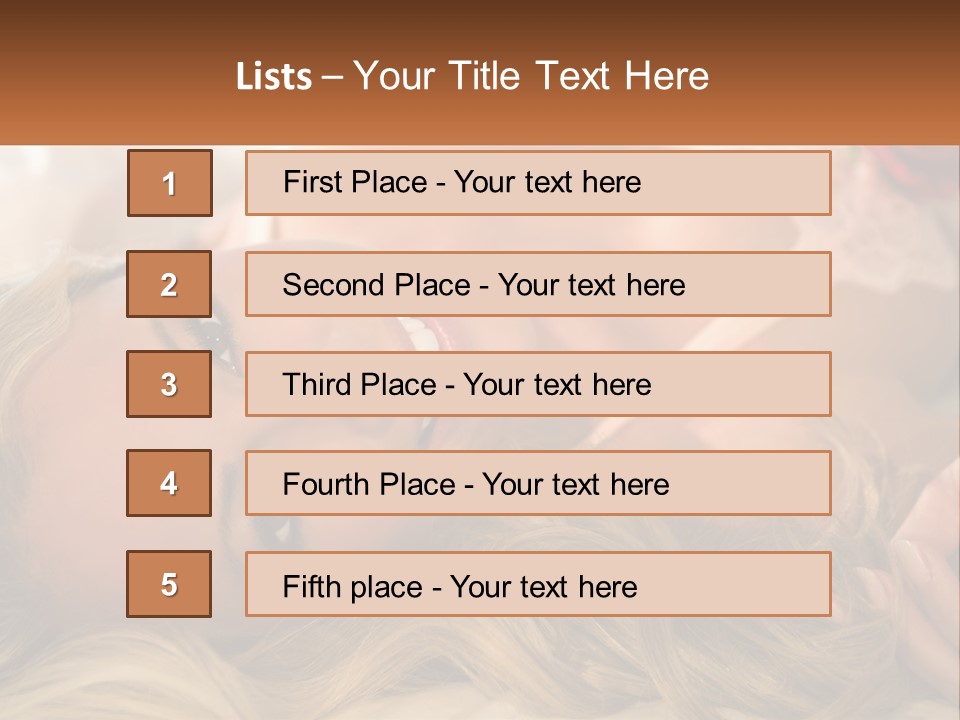The height and width of the screenshot is (720, 960).
Task: Click the word Fifth in the last row
Action: click(312, 586)
